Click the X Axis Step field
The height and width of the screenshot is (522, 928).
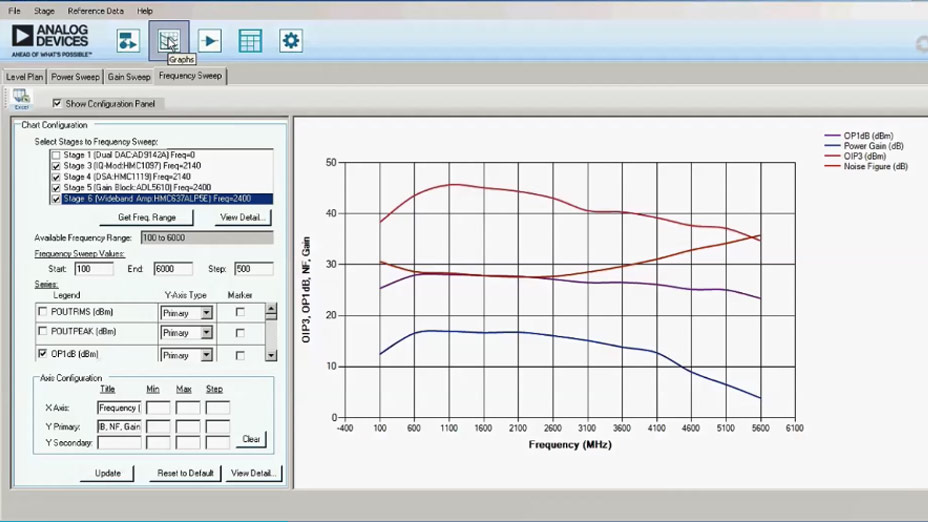(x=217, y=408)
